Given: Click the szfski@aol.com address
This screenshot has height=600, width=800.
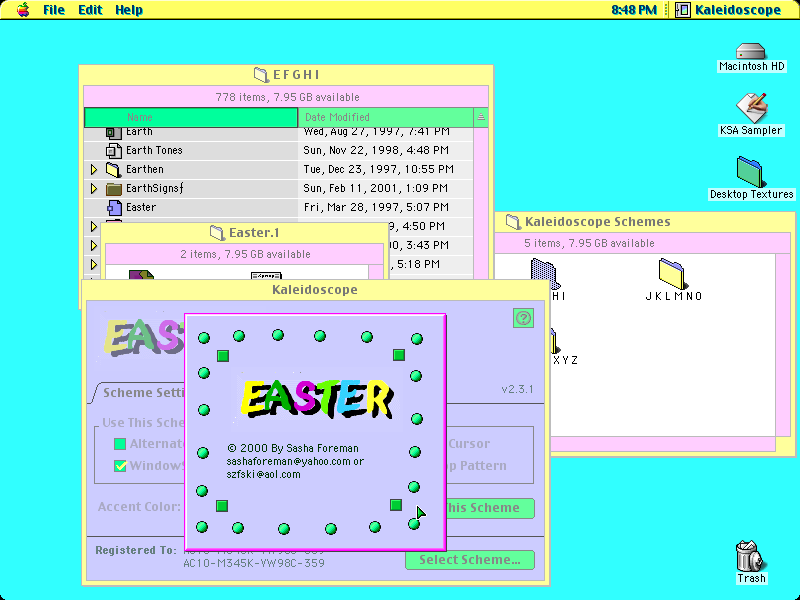Looking at the screenshot, I should point(263,474).
